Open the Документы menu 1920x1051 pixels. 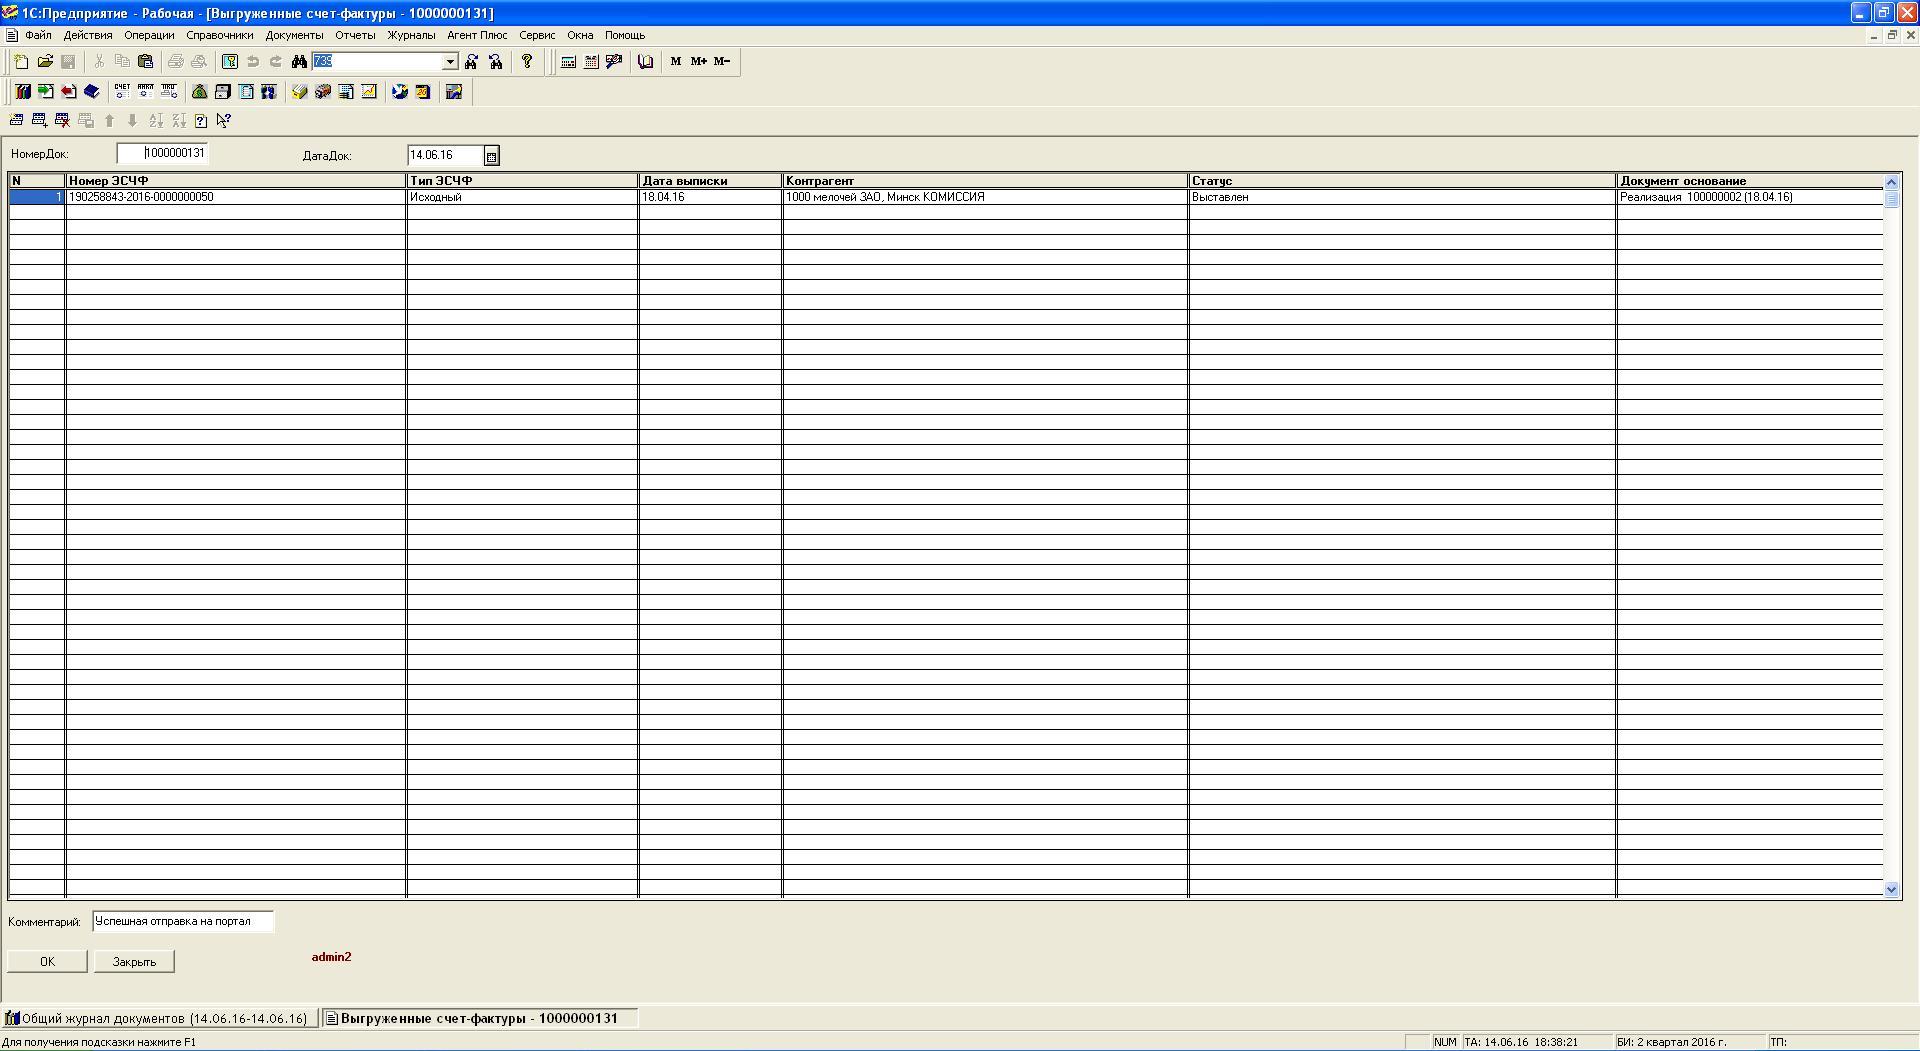click(x=294, y=35)
